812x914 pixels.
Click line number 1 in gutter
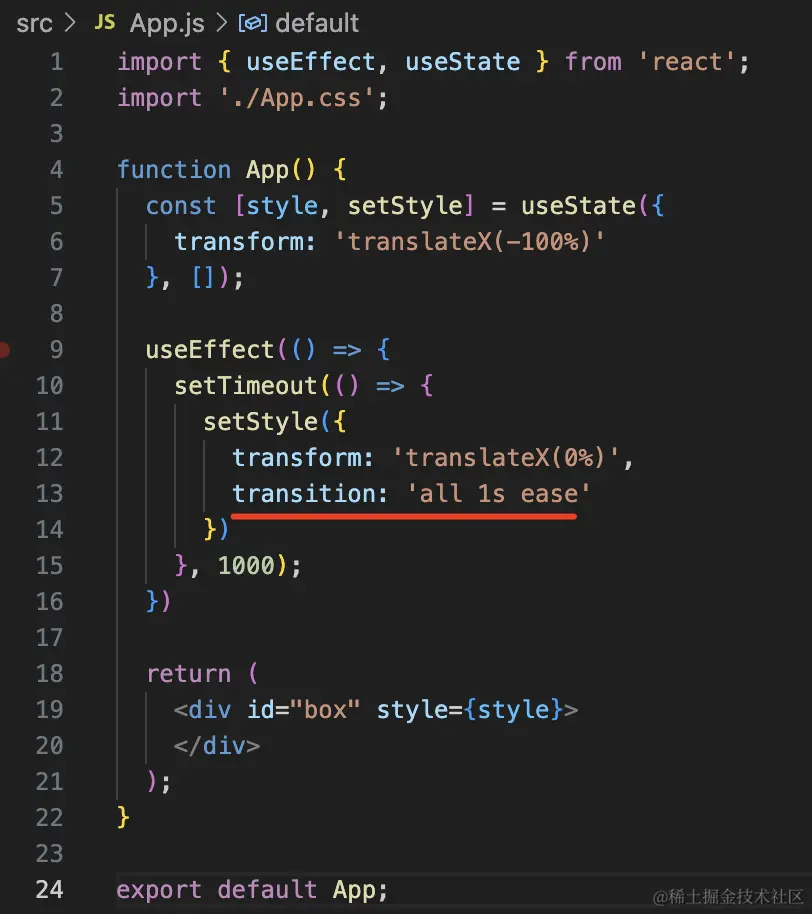[57, 62]
